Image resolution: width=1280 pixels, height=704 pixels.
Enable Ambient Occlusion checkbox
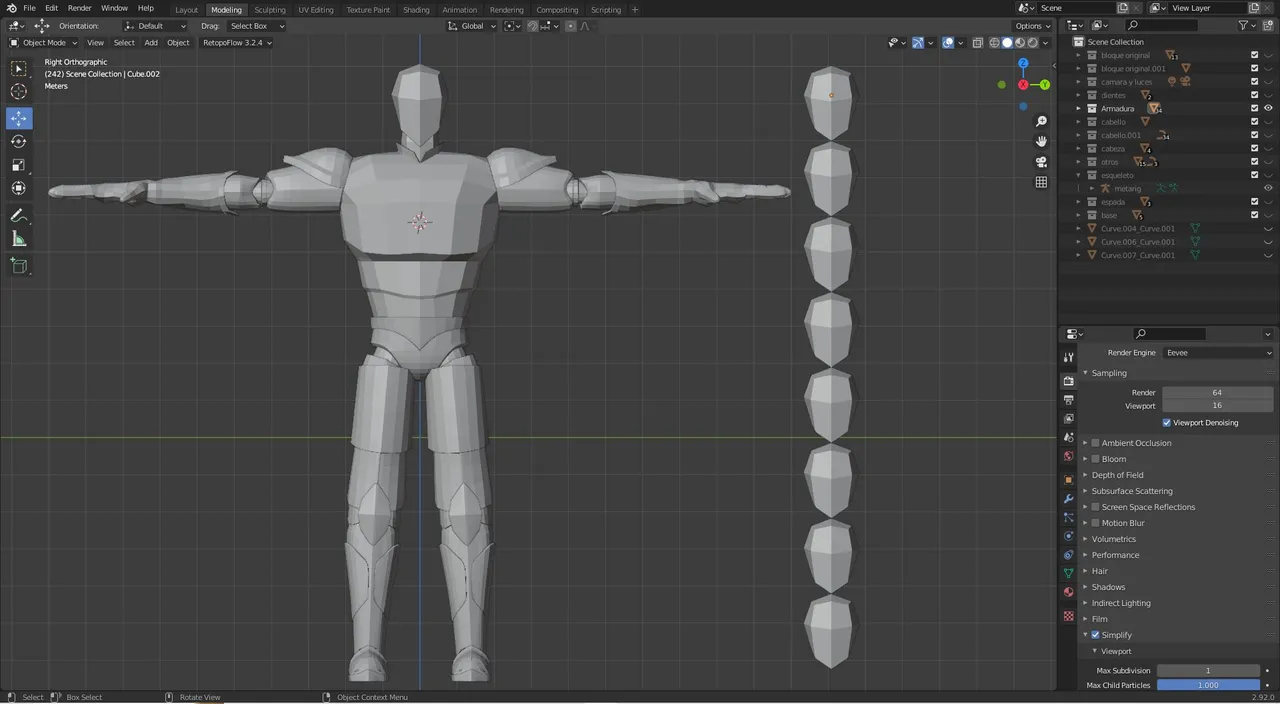coord(1096,443)
